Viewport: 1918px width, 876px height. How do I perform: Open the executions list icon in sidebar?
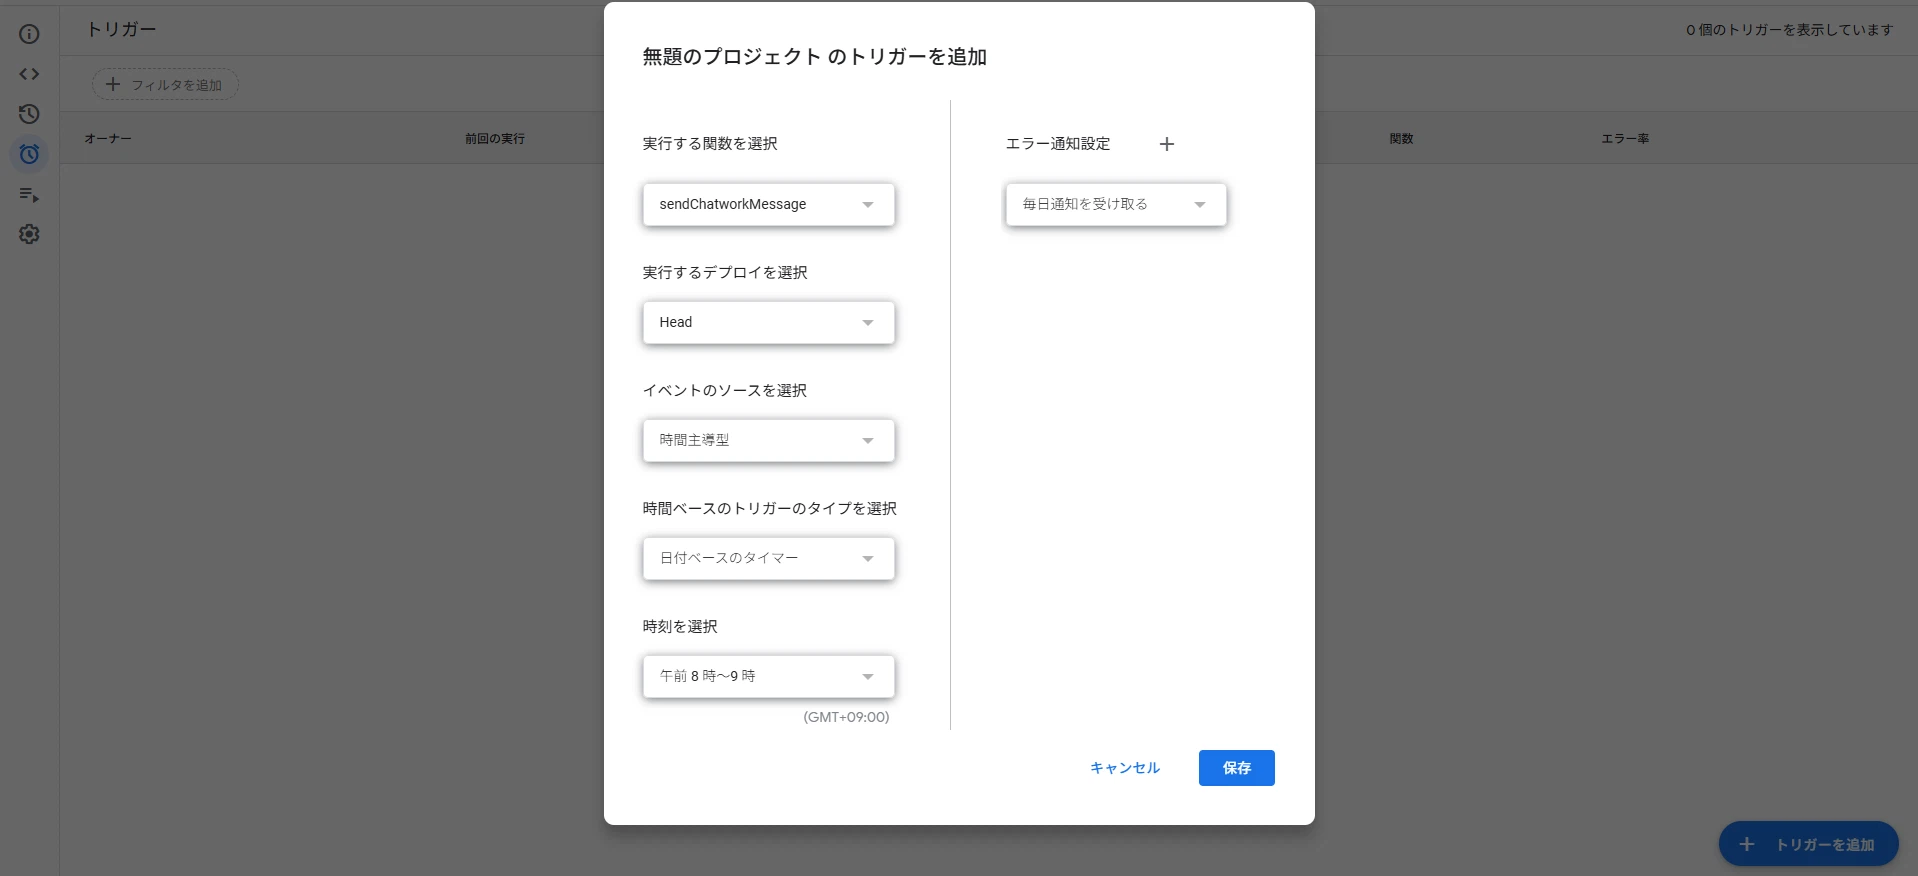29,194
